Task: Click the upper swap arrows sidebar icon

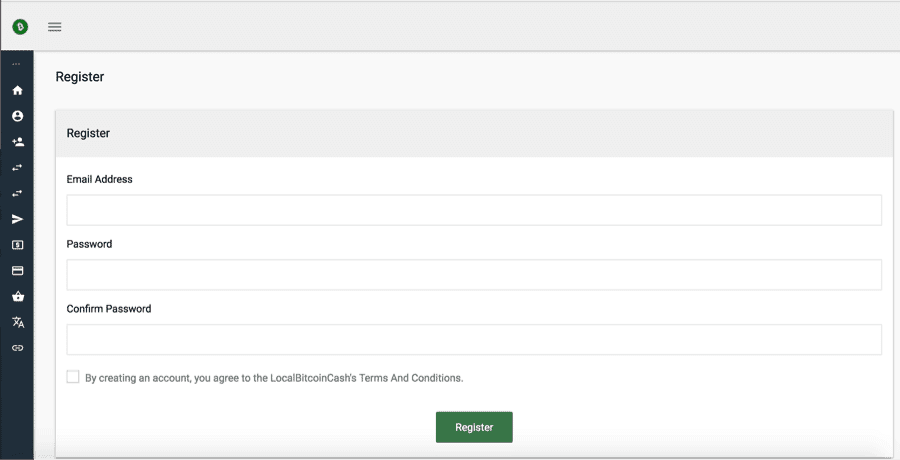Action: (17, 167)
